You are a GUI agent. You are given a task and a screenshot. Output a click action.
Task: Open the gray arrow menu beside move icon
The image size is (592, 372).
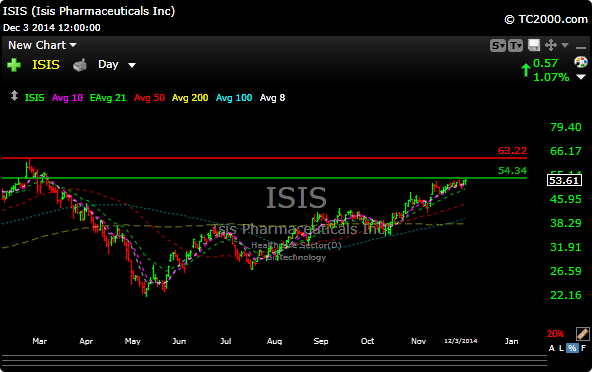click(x=565, y=45)
